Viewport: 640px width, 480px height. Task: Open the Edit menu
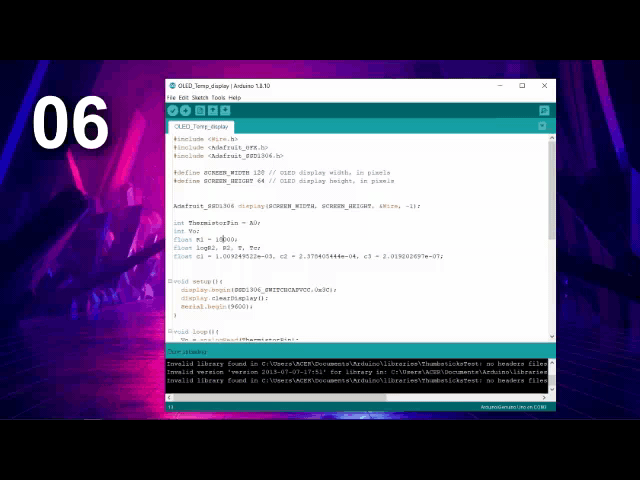(184, 98)
